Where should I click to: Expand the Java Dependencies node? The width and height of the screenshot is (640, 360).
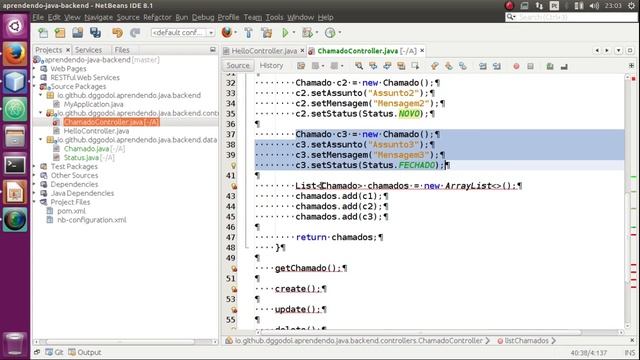coord(35,193)
